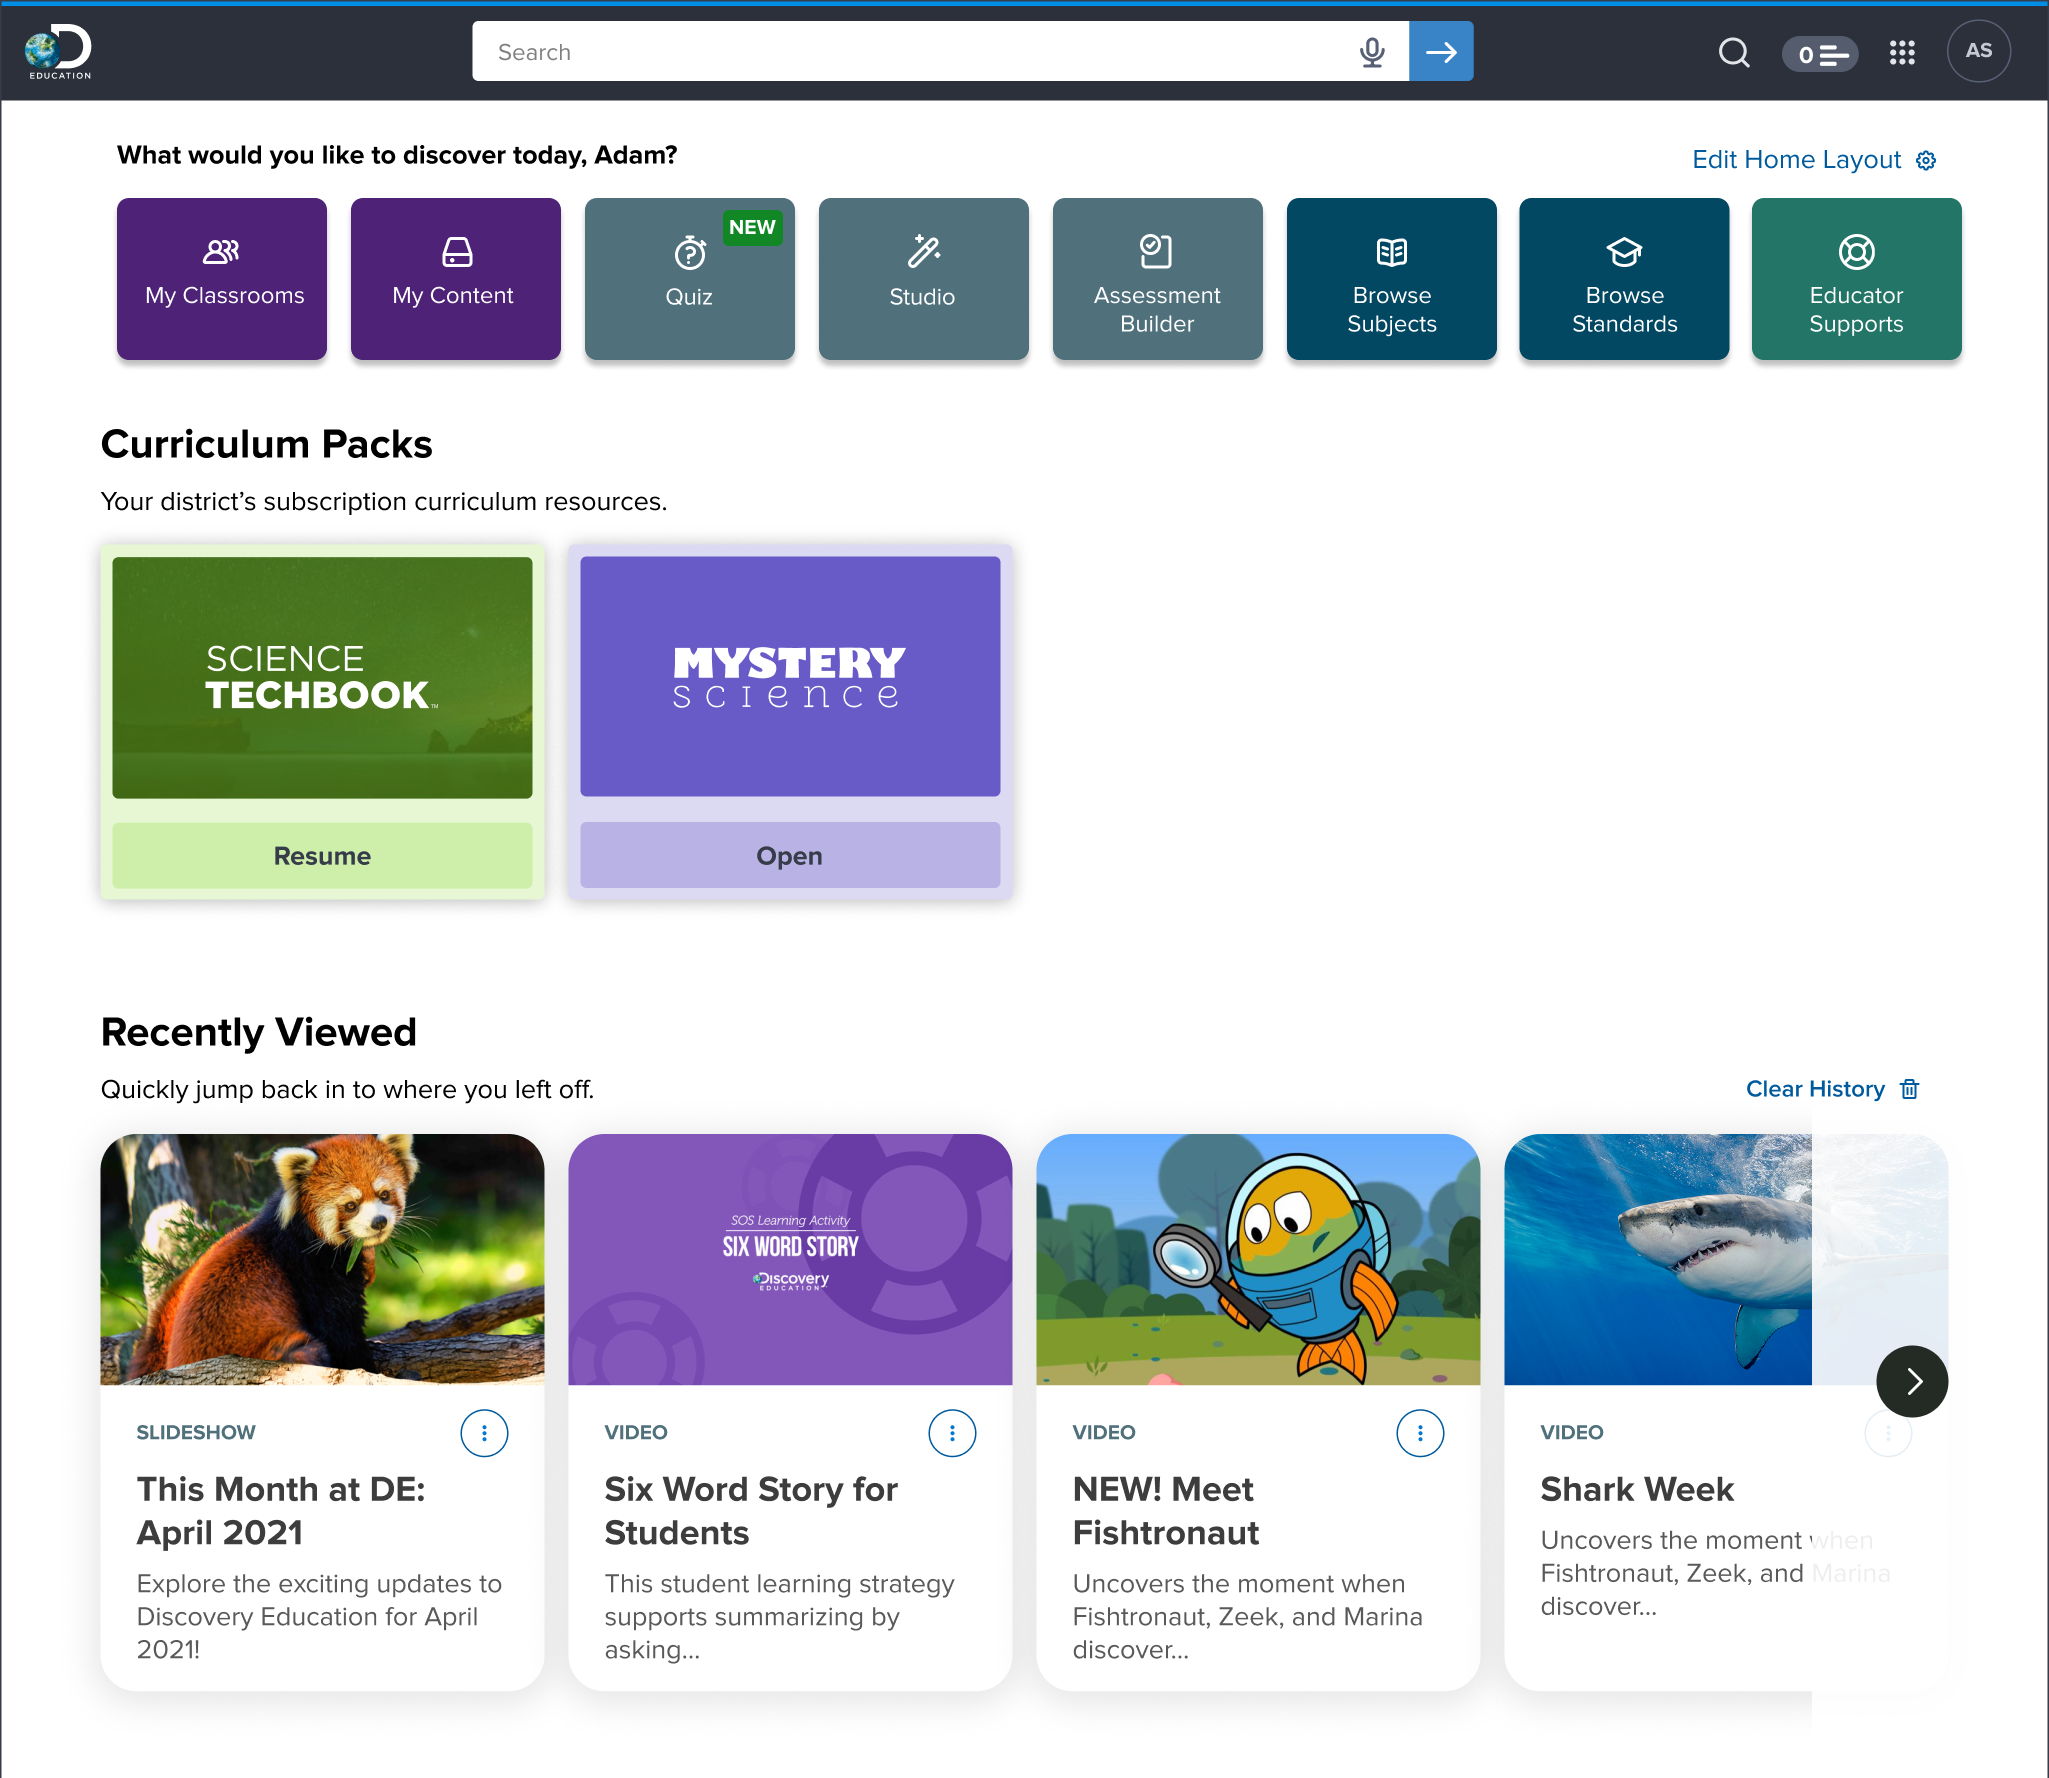Screen dimensions: 2049x1778
Task: Open options menu for NEW! Meet Fishtronaut
Action: tap(1420, 1434)
